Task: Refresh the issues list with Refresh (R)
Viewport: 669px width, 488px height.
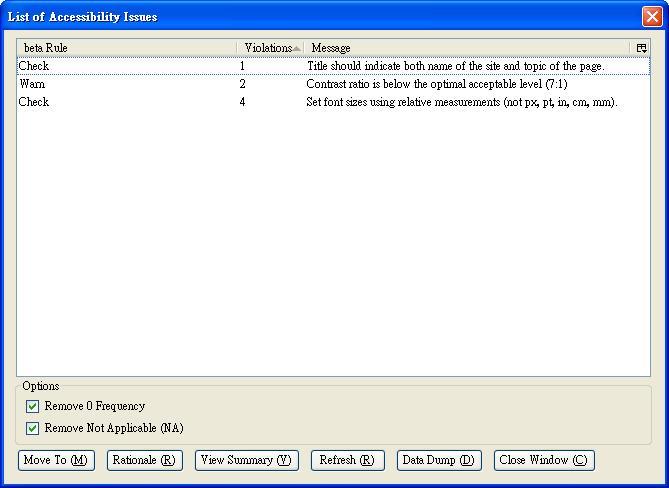Action: 348,460
